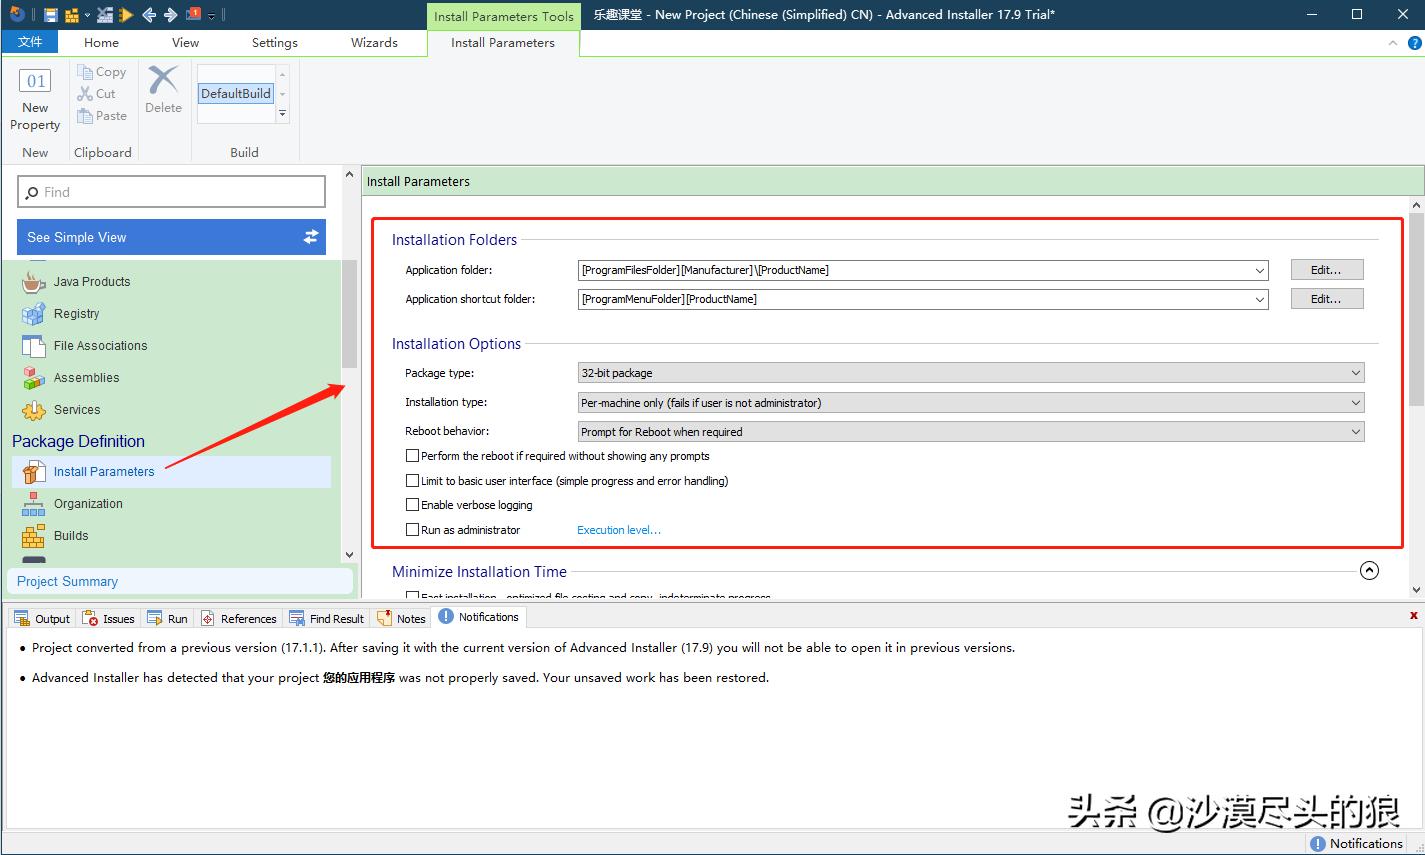The height and width of the screenshot is (855, 1425).
Task: Click Edit button for Application folder
Action: click(x=1326, y=270)
